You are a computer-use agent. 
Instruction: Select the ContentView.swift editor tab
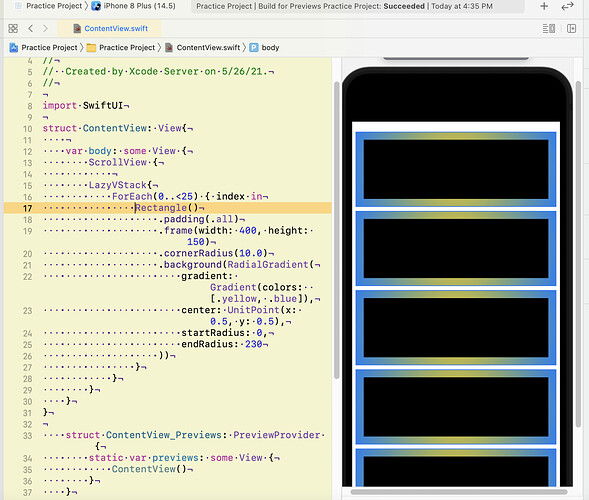point(110,29)
